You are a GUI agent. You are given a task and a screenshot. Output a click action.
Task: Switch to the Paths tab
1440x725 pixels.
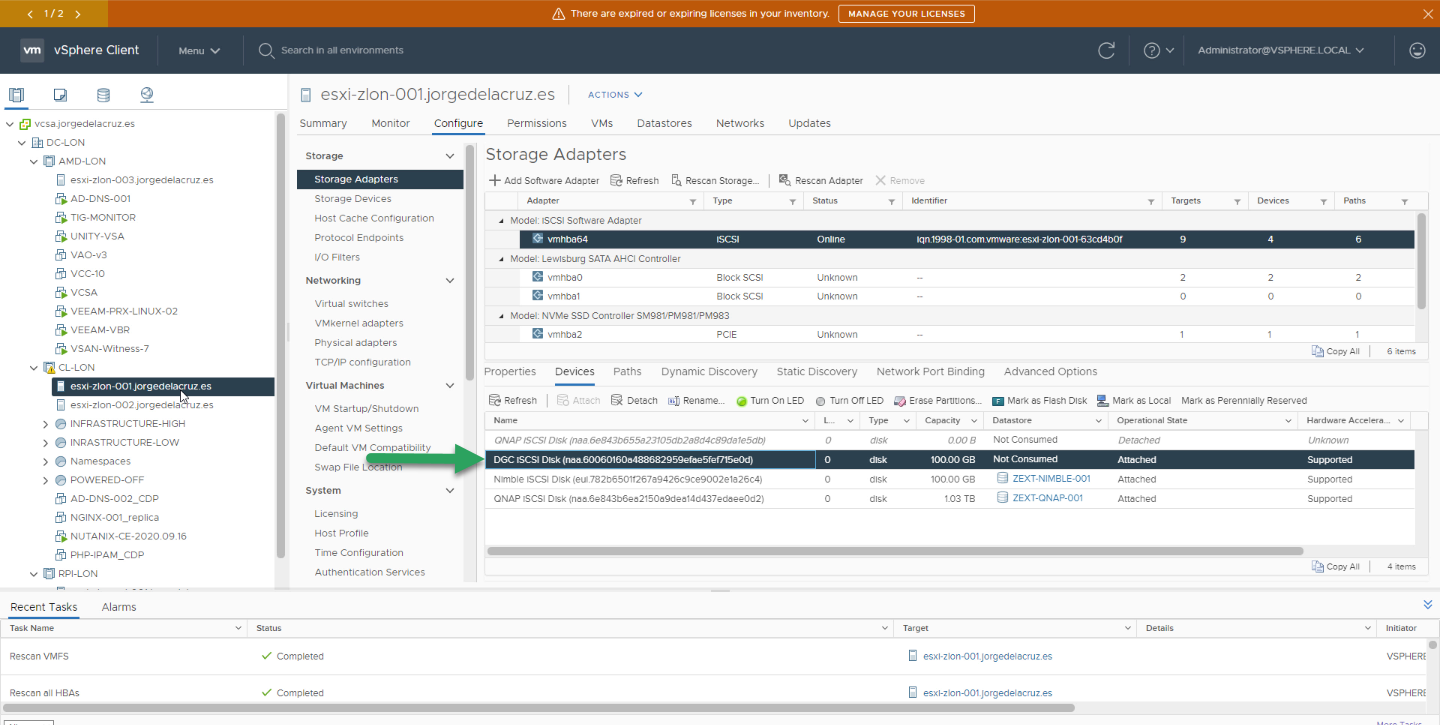[x=628, y=372]
